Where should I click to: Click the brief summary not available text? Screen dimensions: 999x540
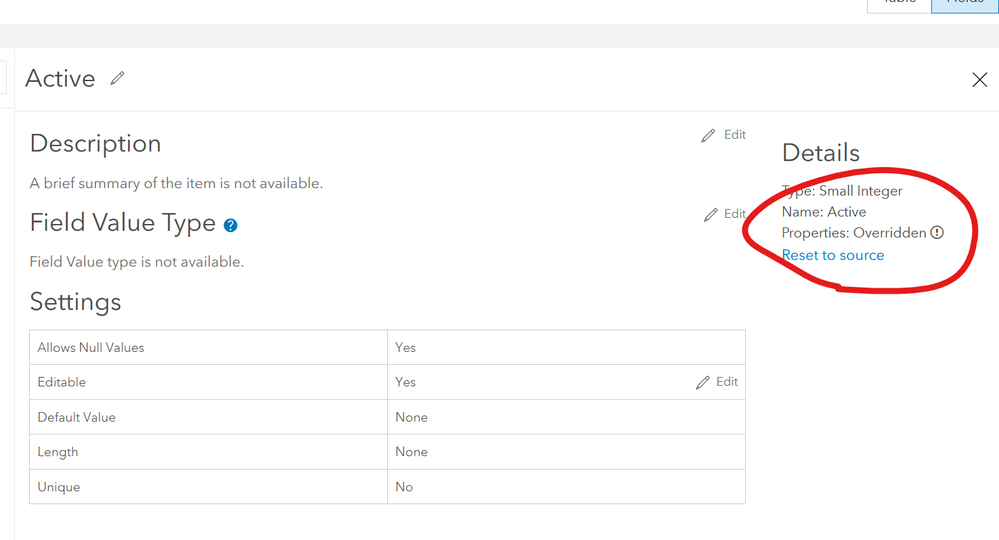coord(176,183)
